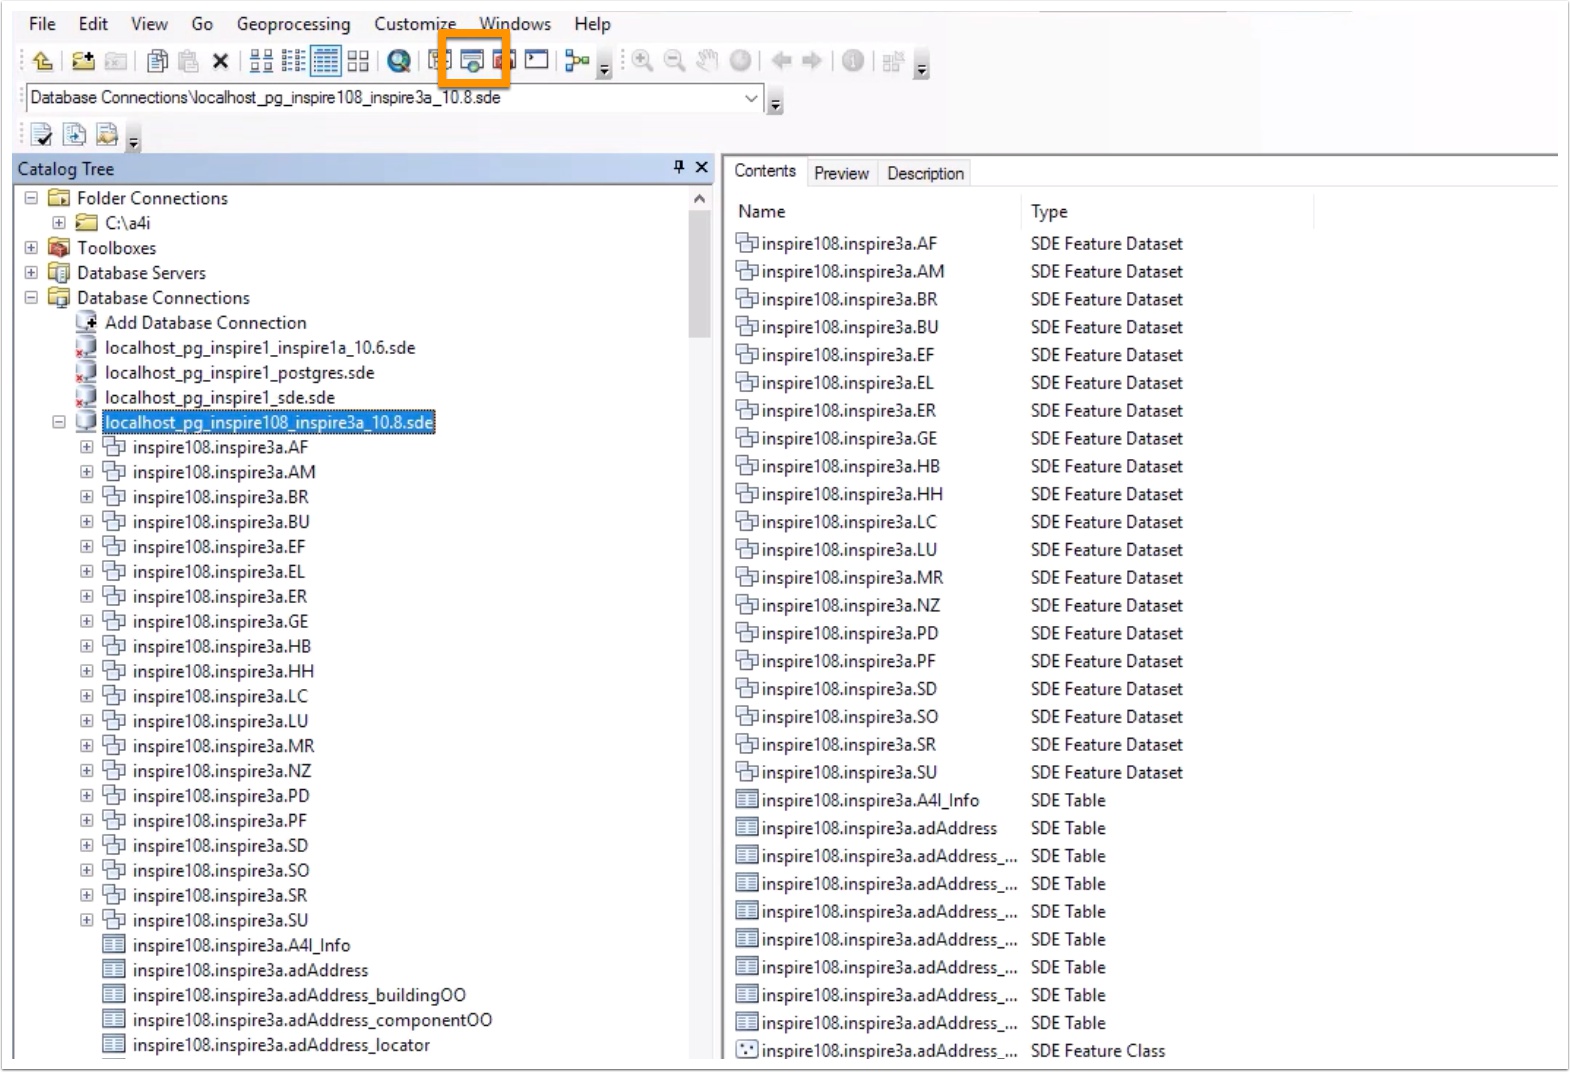Open the Search window icon
This screenshot has height=1072, width=1570.
472,62
